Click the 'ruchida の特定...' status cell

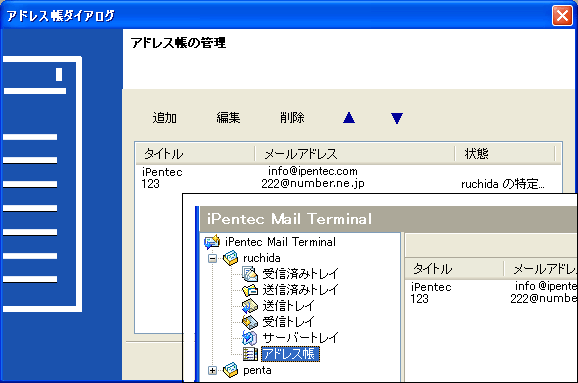(503, 184)
